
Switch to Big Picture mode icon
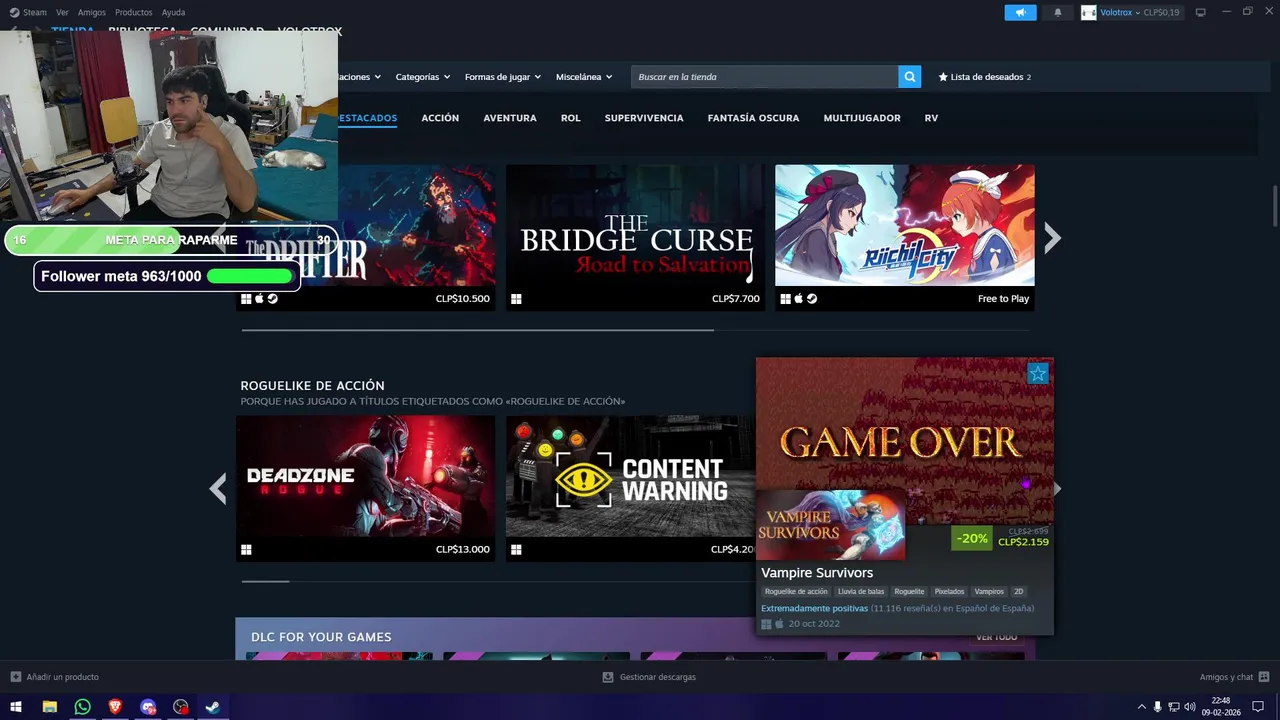[1200, 12]
